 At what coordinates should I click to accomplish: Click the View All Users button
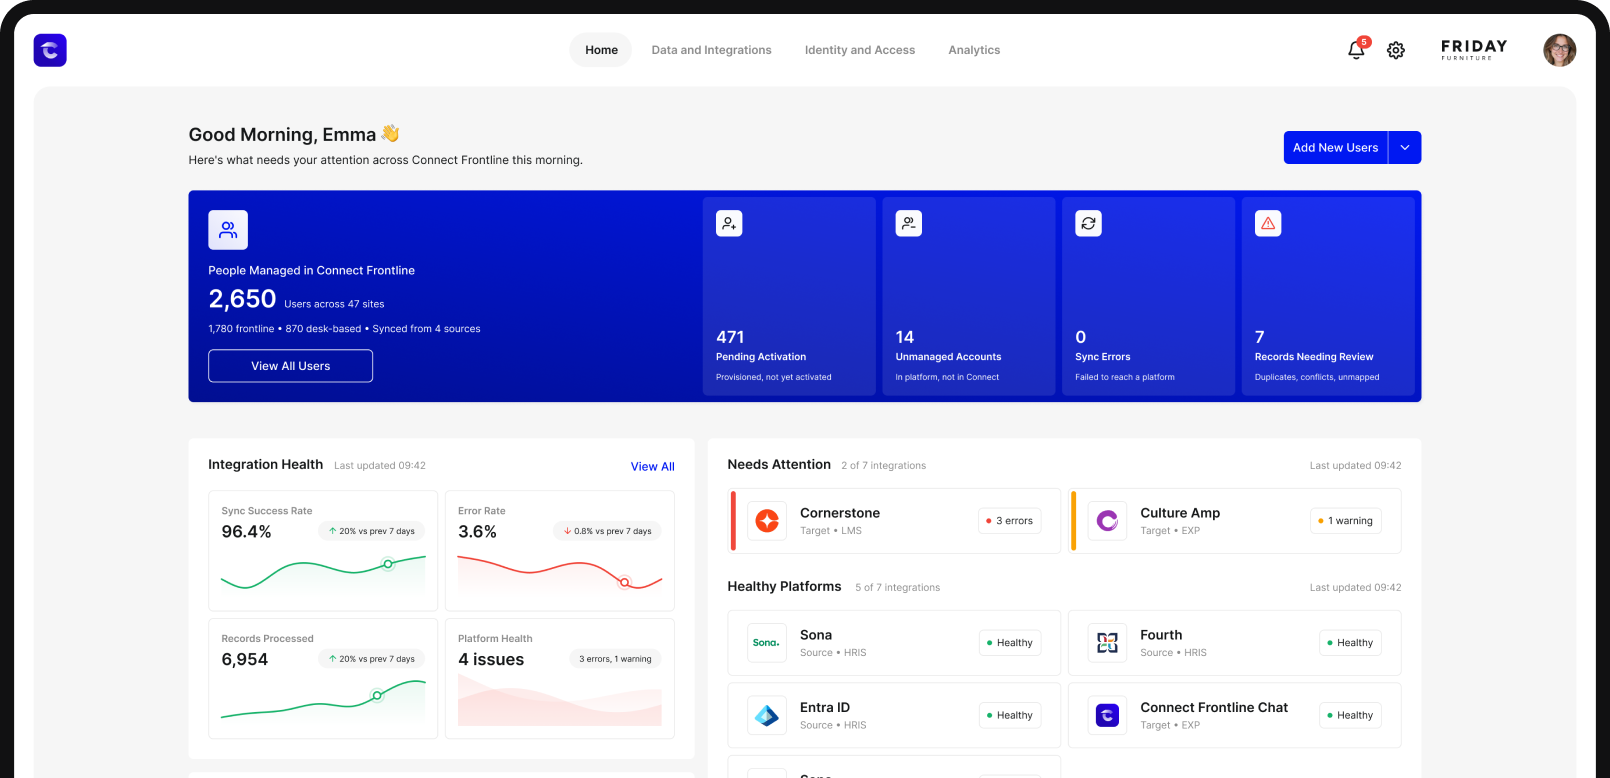290,366
